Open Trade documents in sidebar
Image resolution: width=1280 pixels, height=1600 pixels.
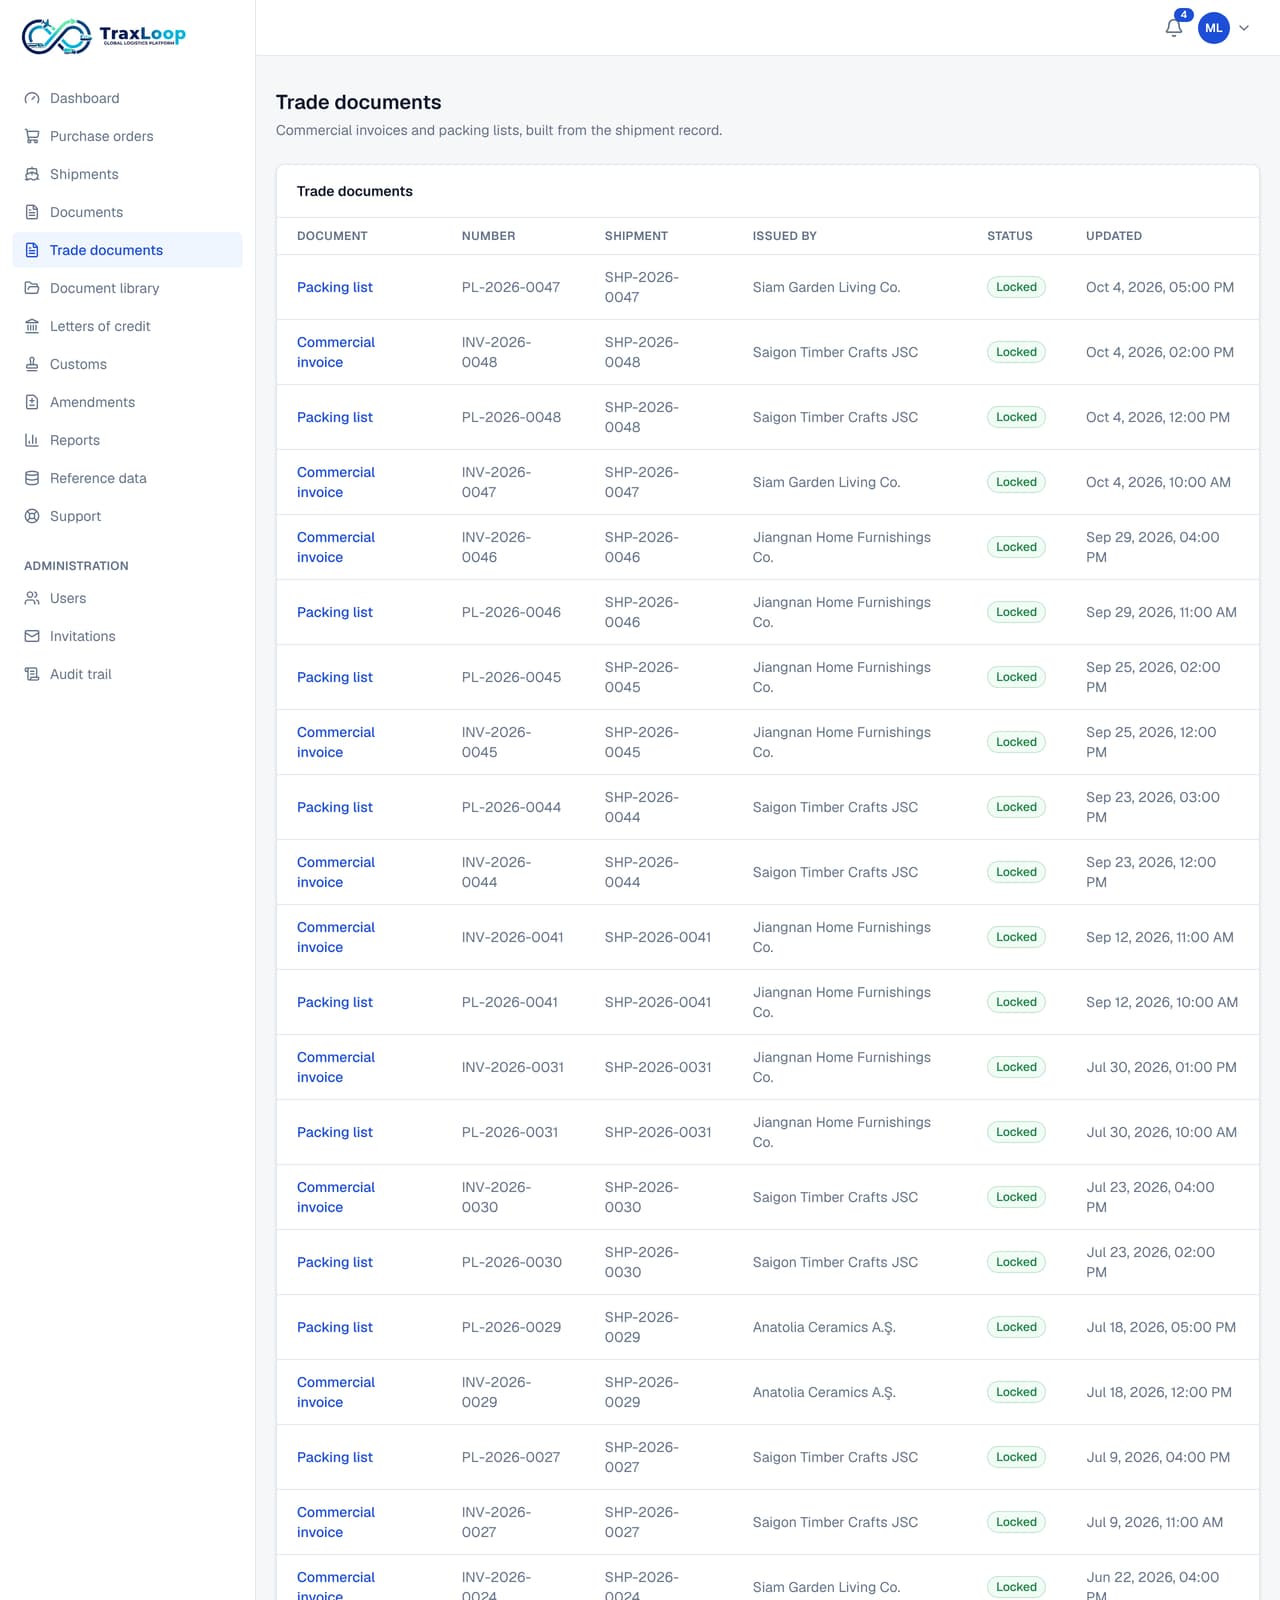127,250
